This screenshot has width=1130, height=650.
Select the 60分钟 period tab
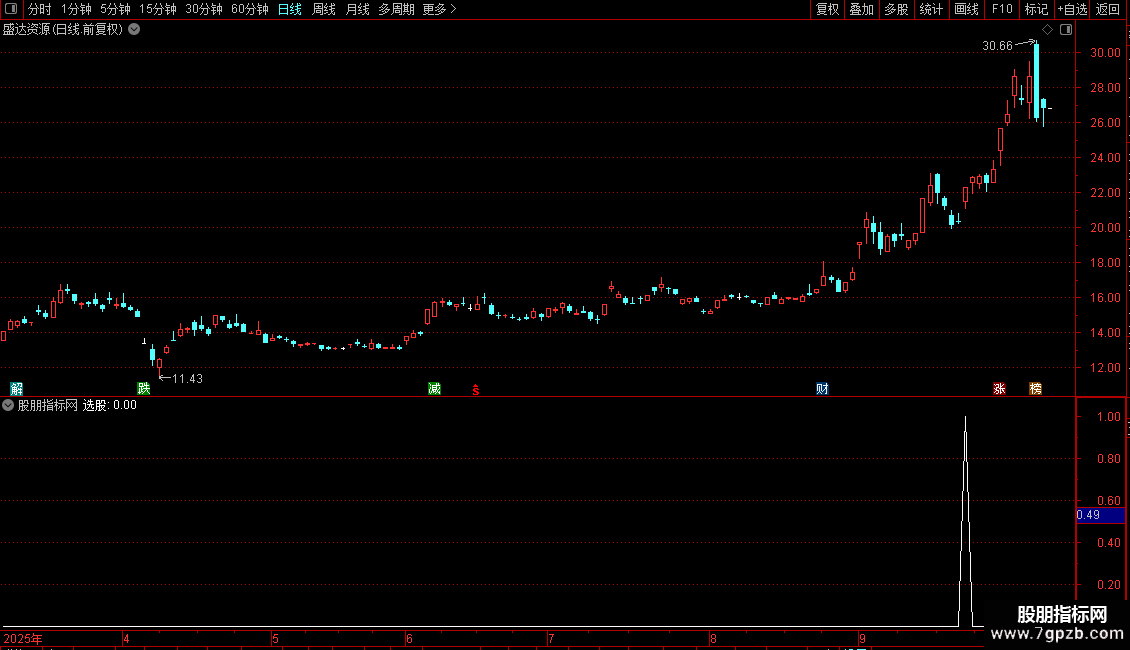pyautogui.click(x=249, y=9)
